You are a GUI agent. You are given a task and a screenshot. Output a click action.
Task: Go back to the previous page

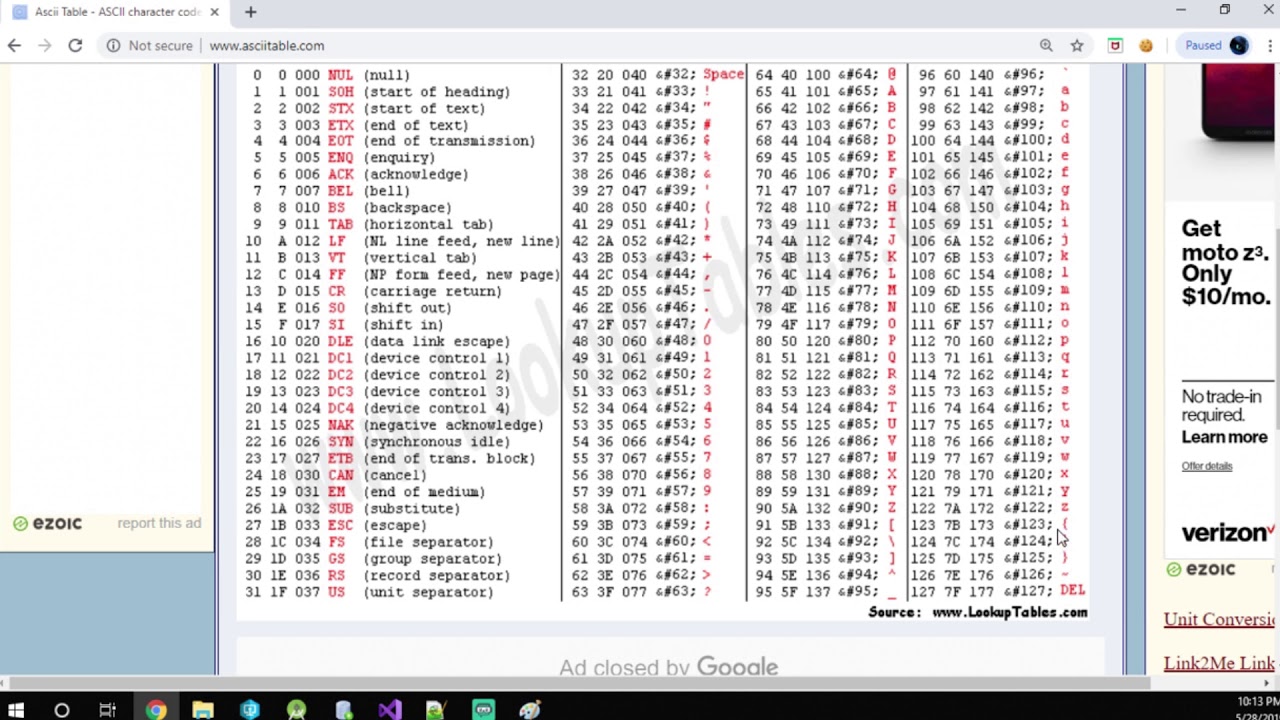tap(14, 45)
